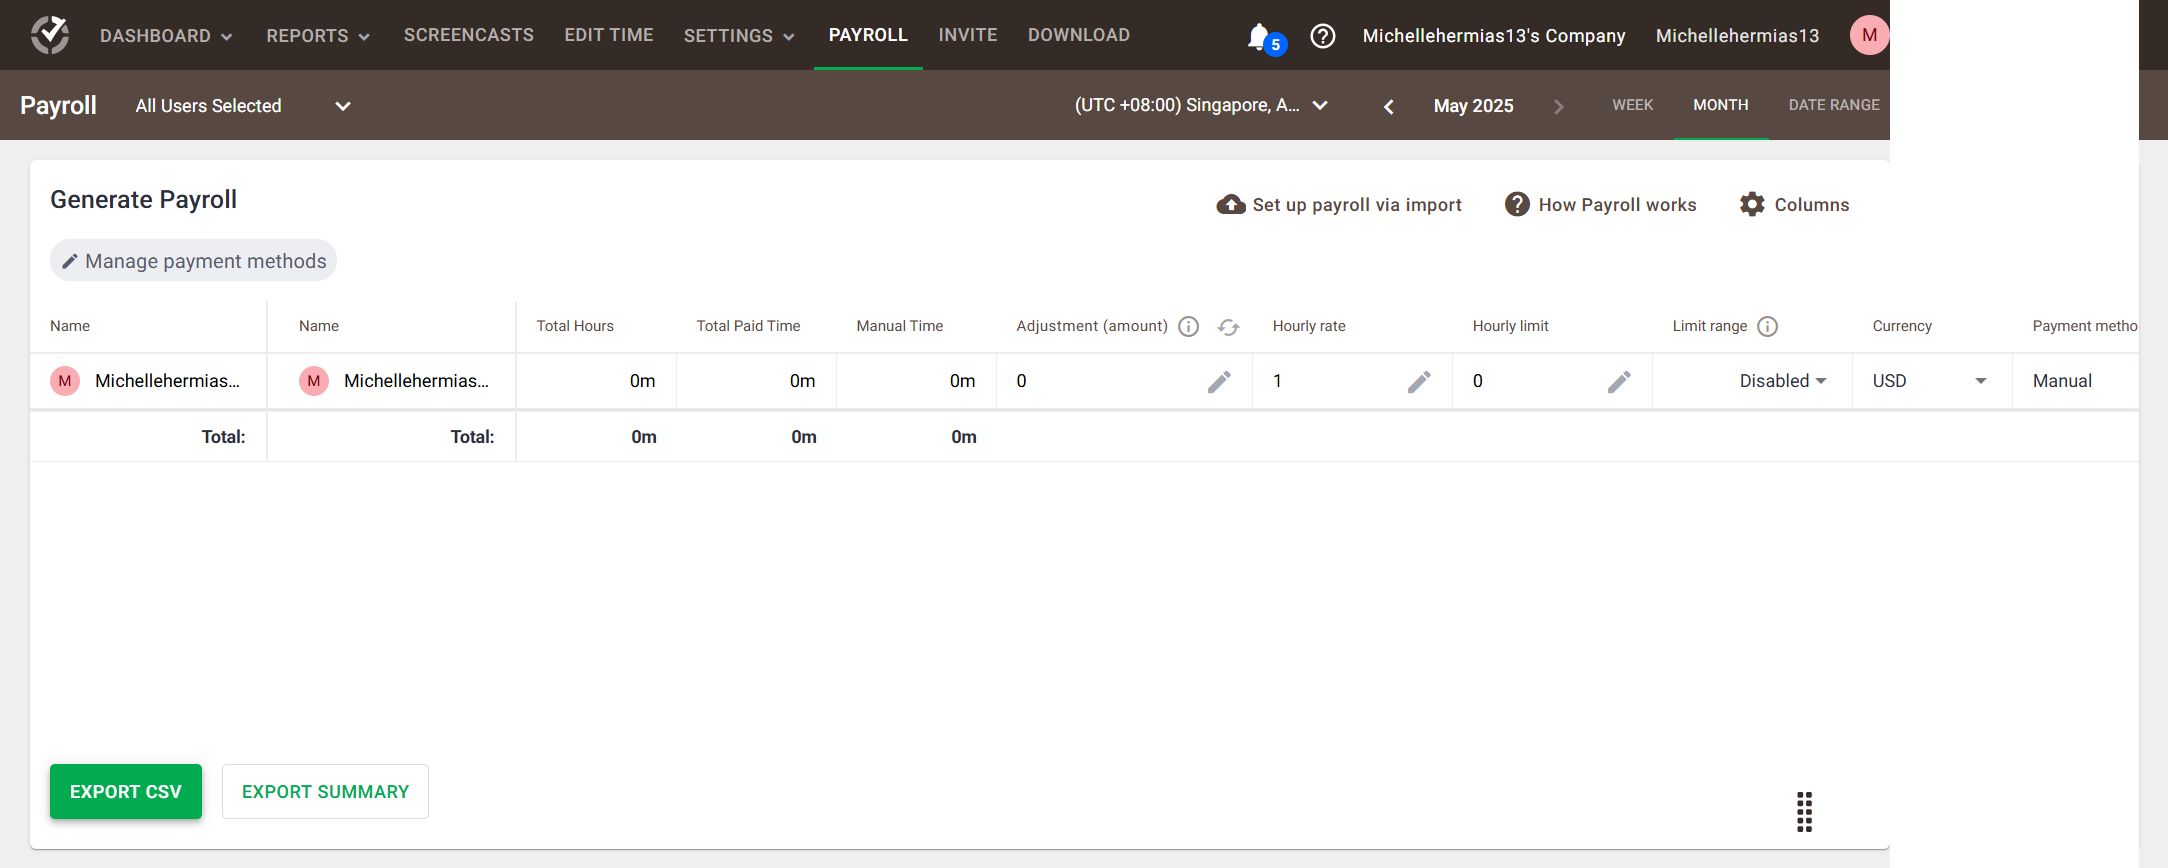Click the Export CSV button
Viewport: 2168px width, 868px height.
(x=126, y=791)
